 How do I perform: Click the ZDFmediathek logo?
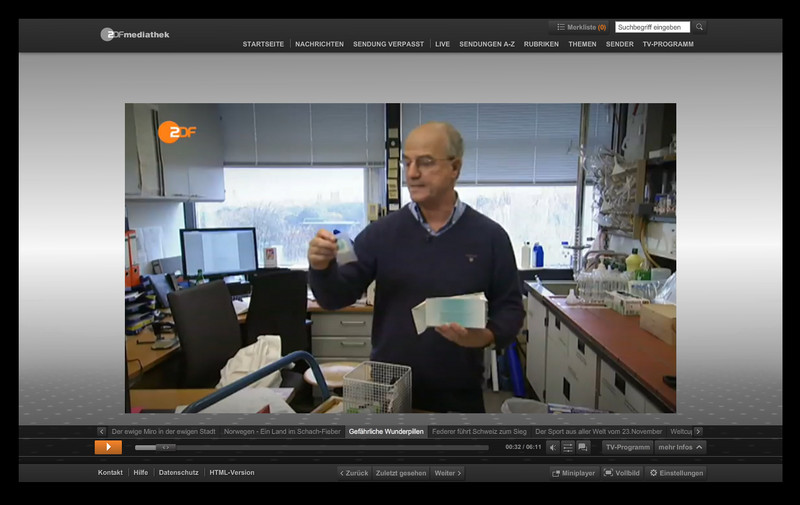[135, 34]
